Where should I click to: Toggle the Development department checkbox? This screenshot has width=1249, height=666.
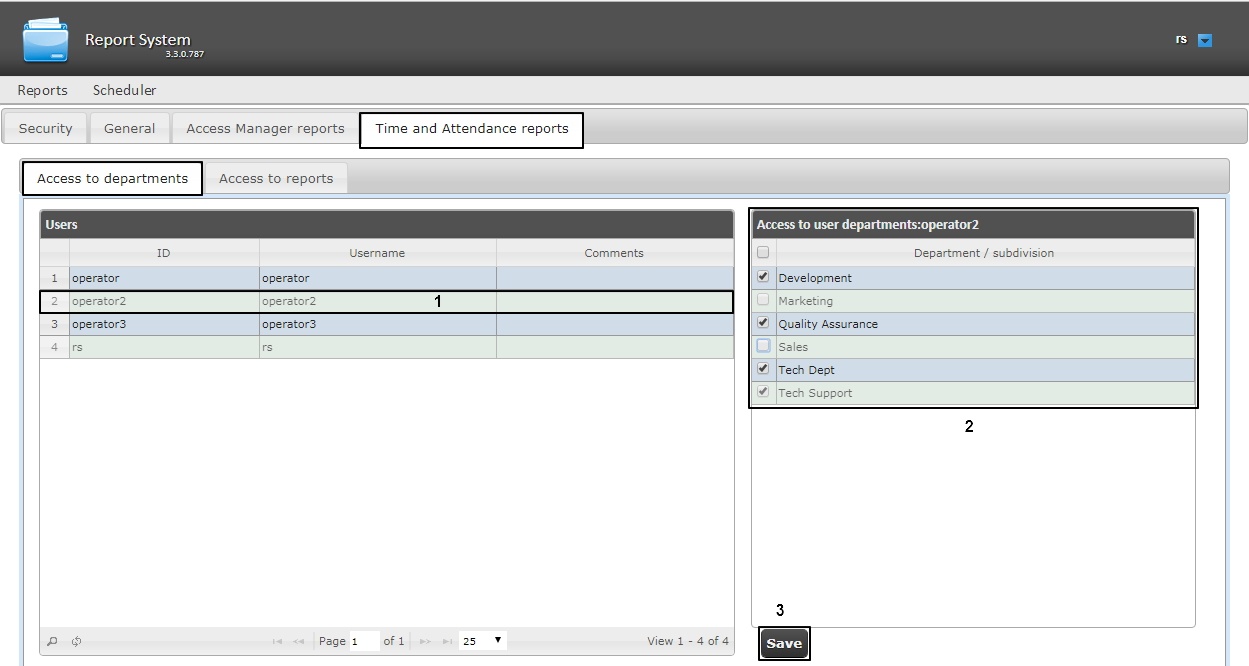click(764, 277)
